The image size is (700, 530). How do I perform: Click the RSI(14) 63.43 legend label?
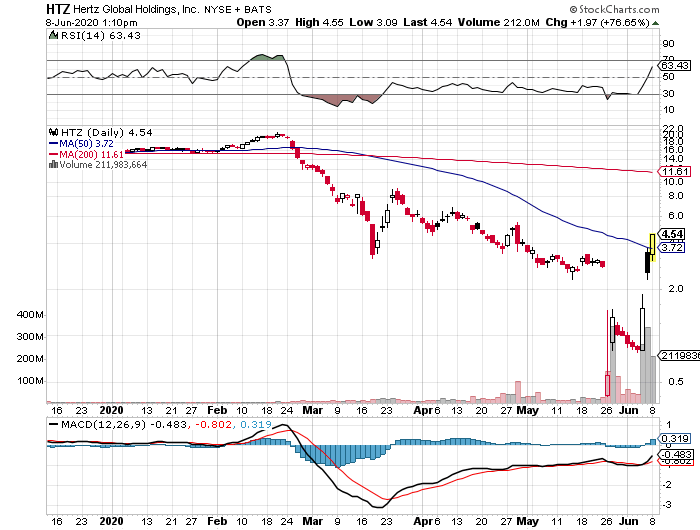click(x=100, y=35)
